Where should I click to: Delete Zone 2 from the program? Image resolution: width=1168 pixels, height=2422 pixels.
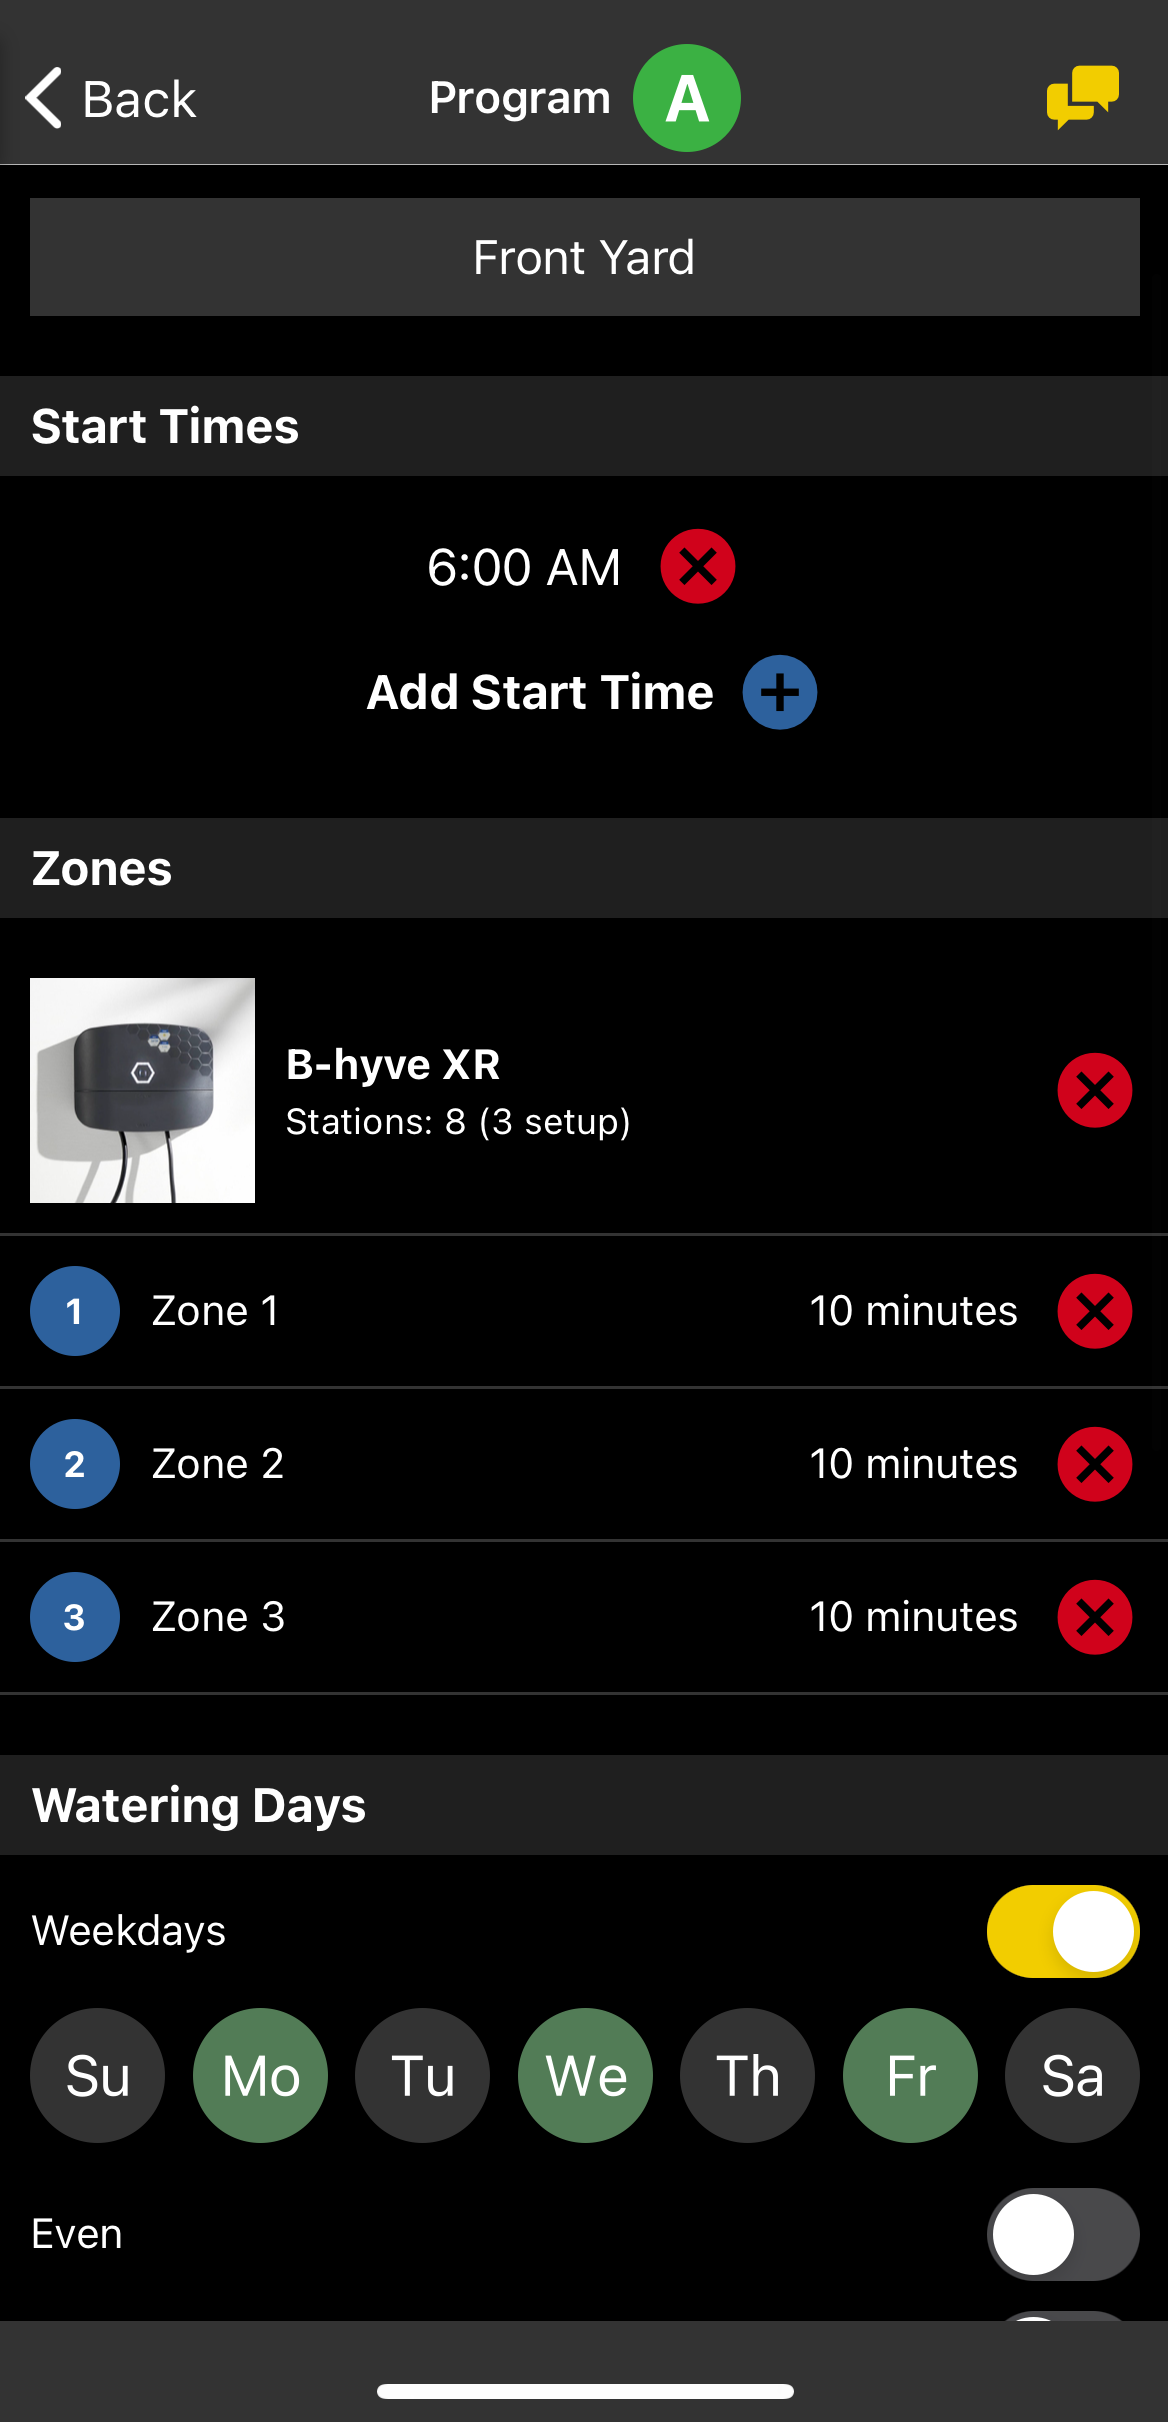click(1095, 1464)
